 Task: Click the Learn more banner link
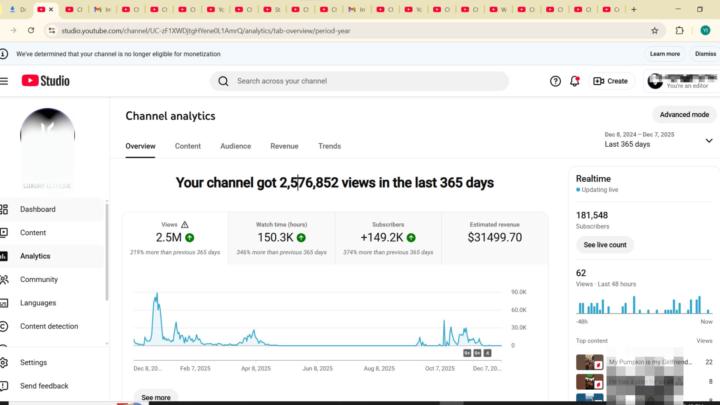[665, 54]
